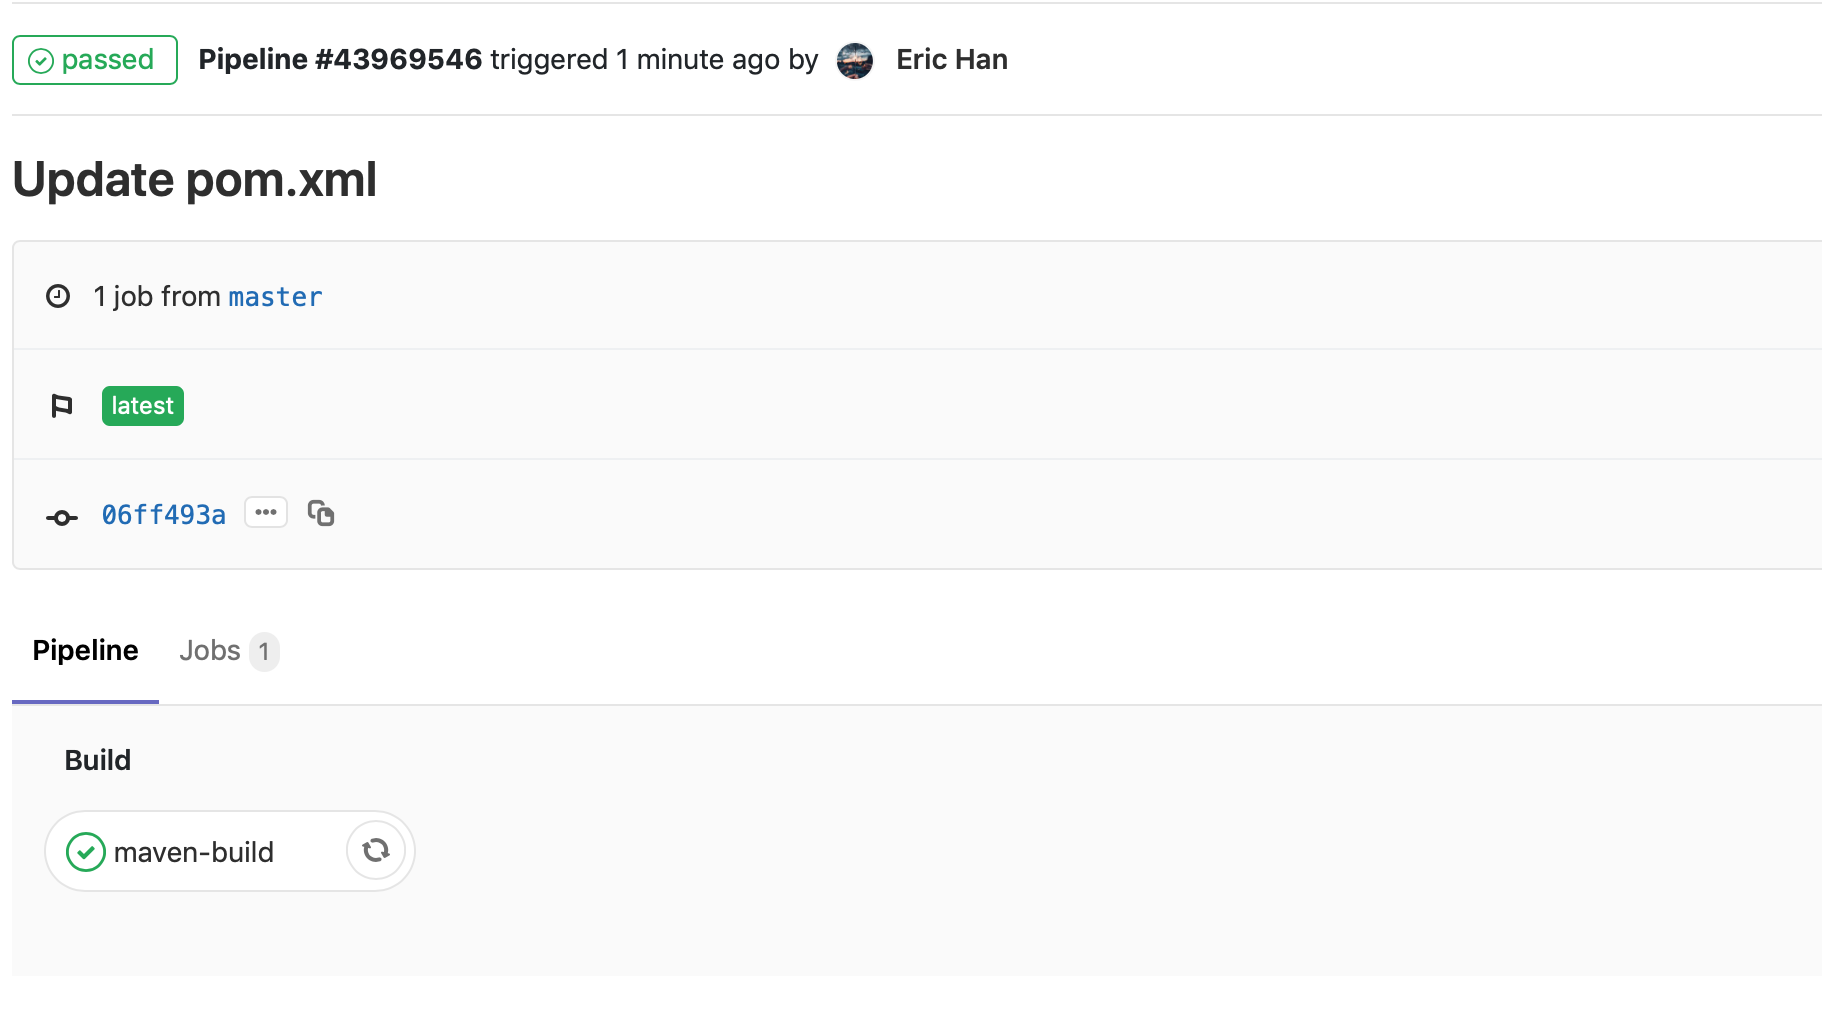Click the latest pipeline badge
Viewport: 1822px width, 1020px height.
point(142,405)
